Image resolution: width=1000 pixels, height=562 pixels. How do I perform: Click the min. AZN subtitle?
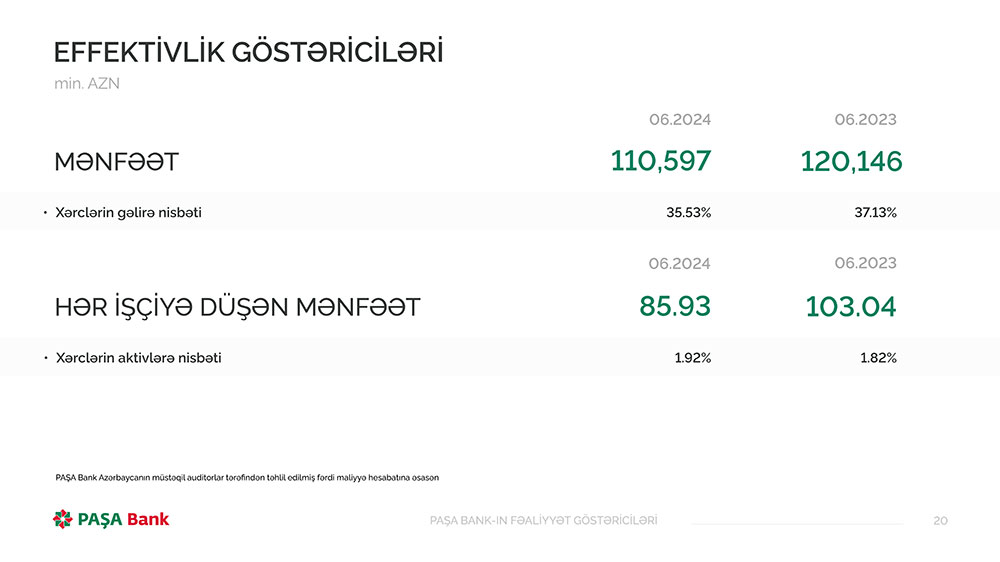(x=87, y=84)
